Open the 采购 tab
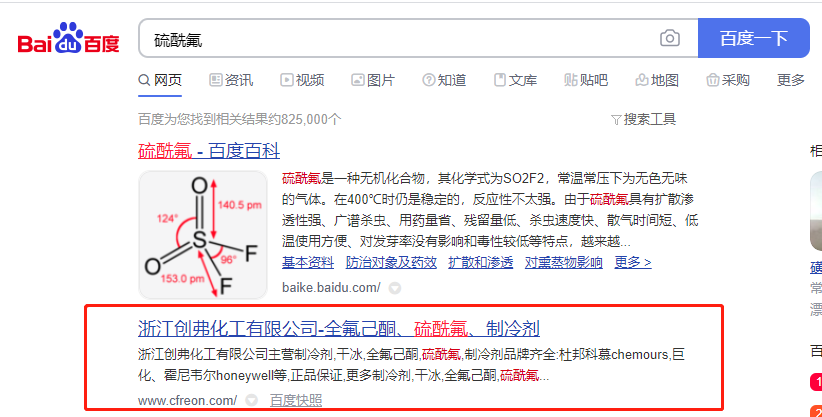 (x=728, y=80)
